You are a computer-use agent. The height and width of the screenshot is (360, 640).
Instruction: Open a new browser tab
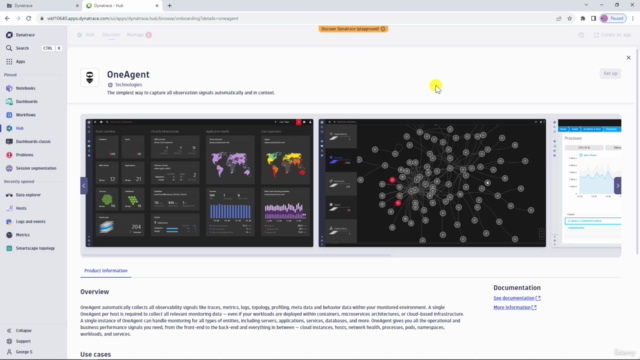(169, 6)
